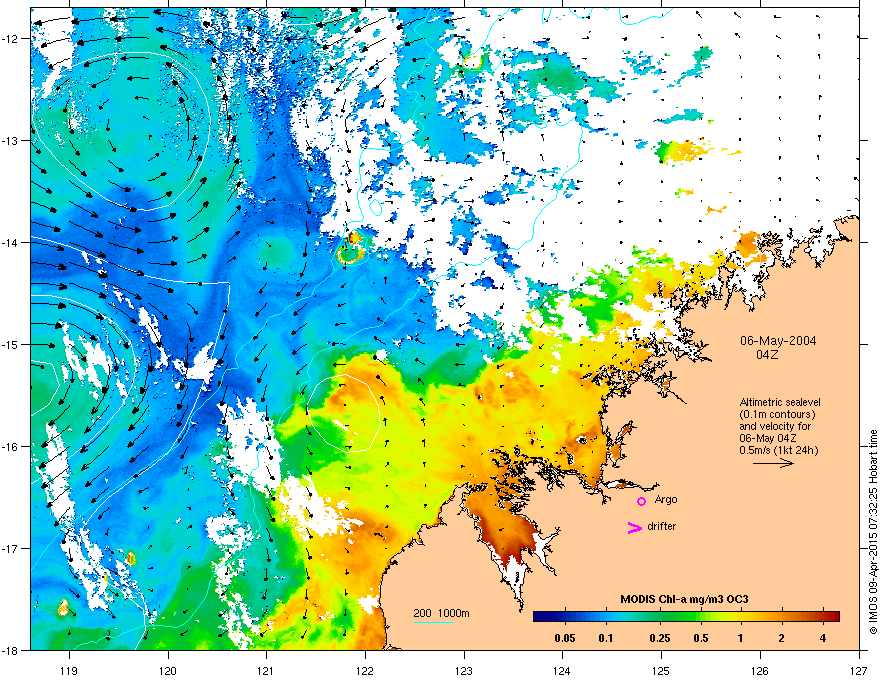880x680 pixels.
Task: Click the vertical IMOS timestamp text
Action: pyautogui.click(x=873, y=532)
